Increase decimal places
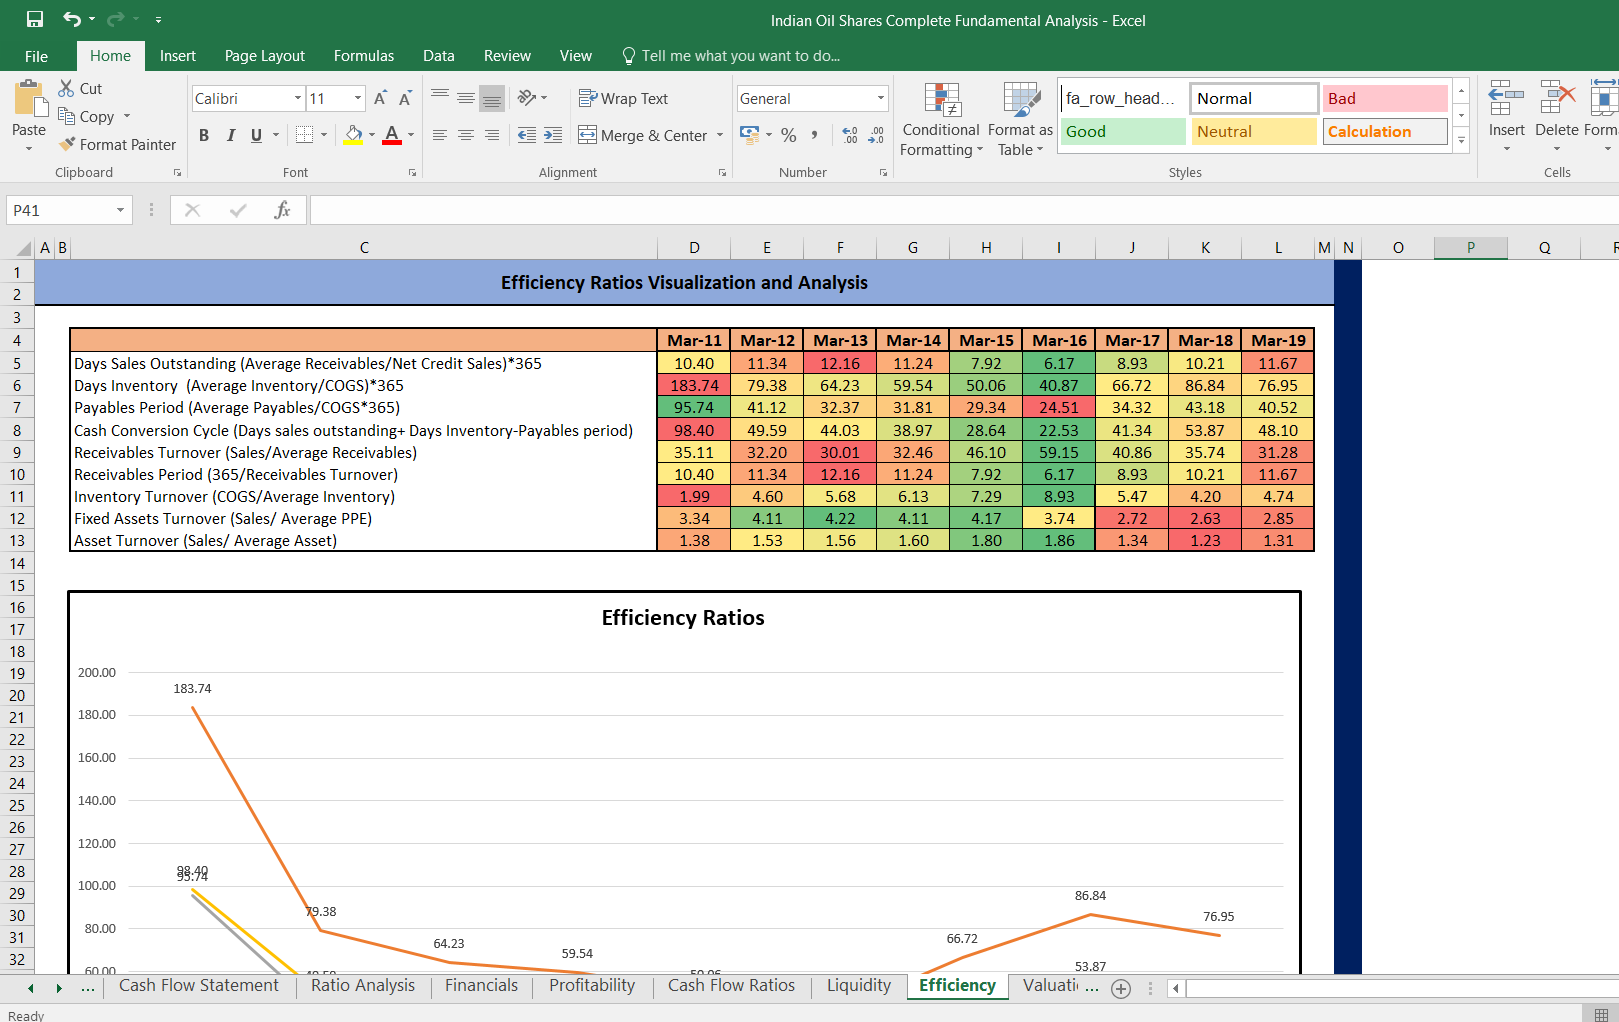The width and height of the screenshot is (1619, 1022). [850, 135]
